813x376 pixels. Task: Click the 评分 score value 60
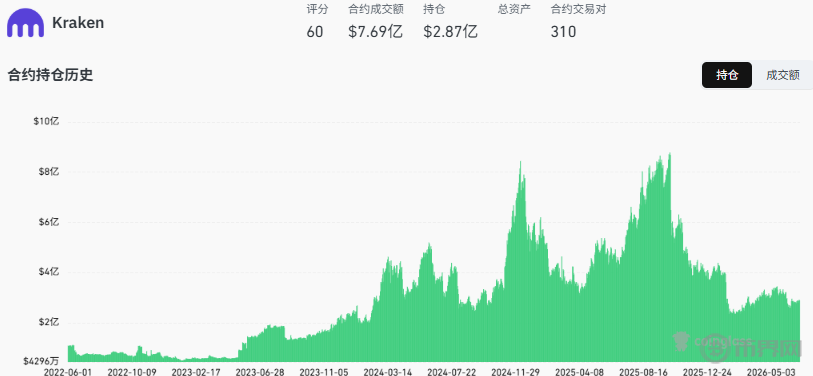click(315, 32)
